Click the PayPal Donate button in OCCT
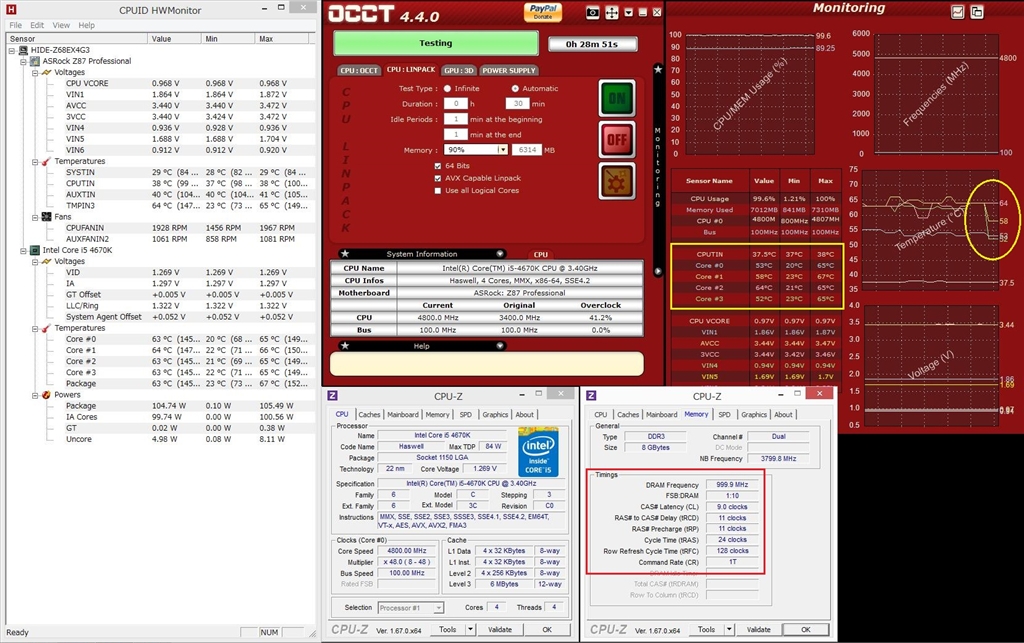The width and height of the screenshot is (1024, 643). pyautogui.click(x=543, y=12)
